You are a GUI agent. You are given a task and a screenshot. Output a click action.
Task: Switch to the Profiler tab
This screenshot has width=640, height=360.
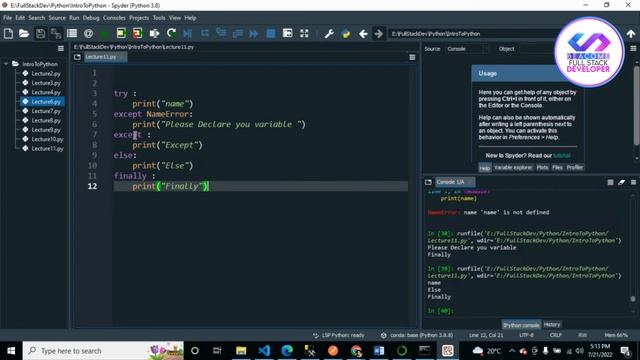pos(575,168)
